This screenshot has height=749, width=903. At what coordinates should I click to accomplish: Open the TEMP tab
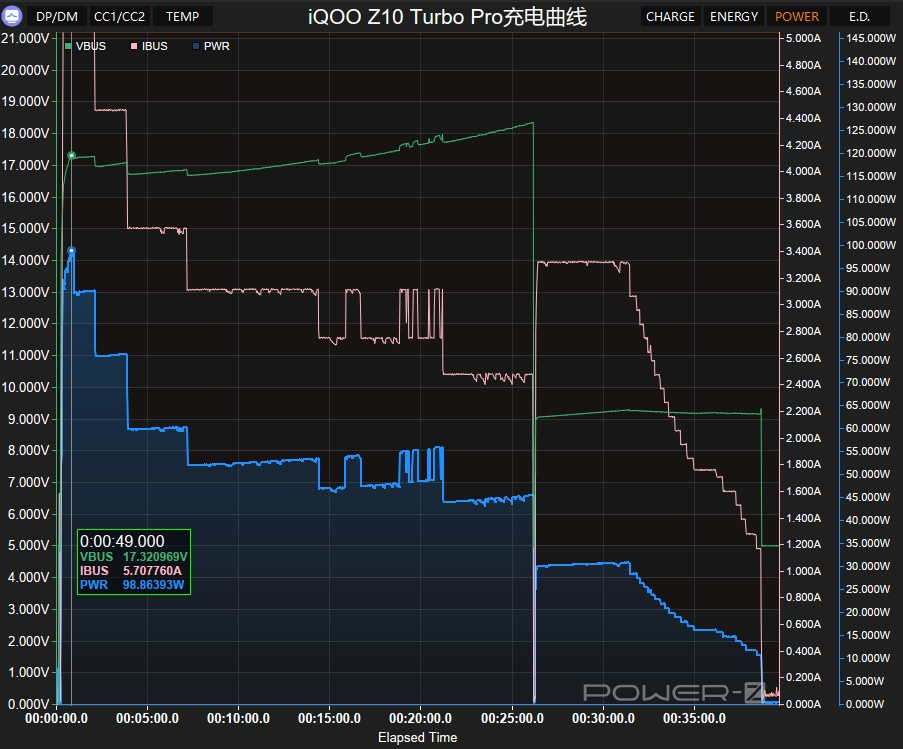(x=183, y=16)
